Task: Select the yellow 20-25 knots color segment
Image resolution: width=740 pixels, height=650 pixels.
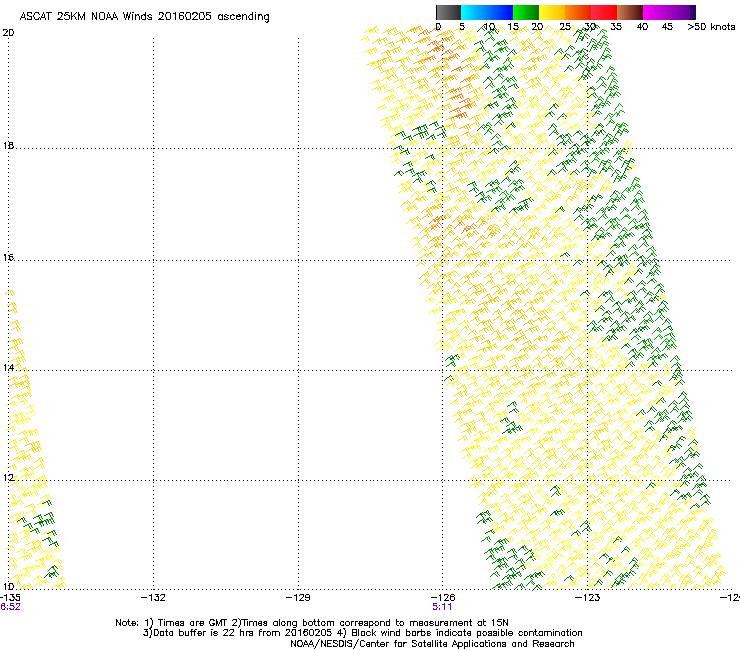Action: pyautogui.click(x=552, y=12)
